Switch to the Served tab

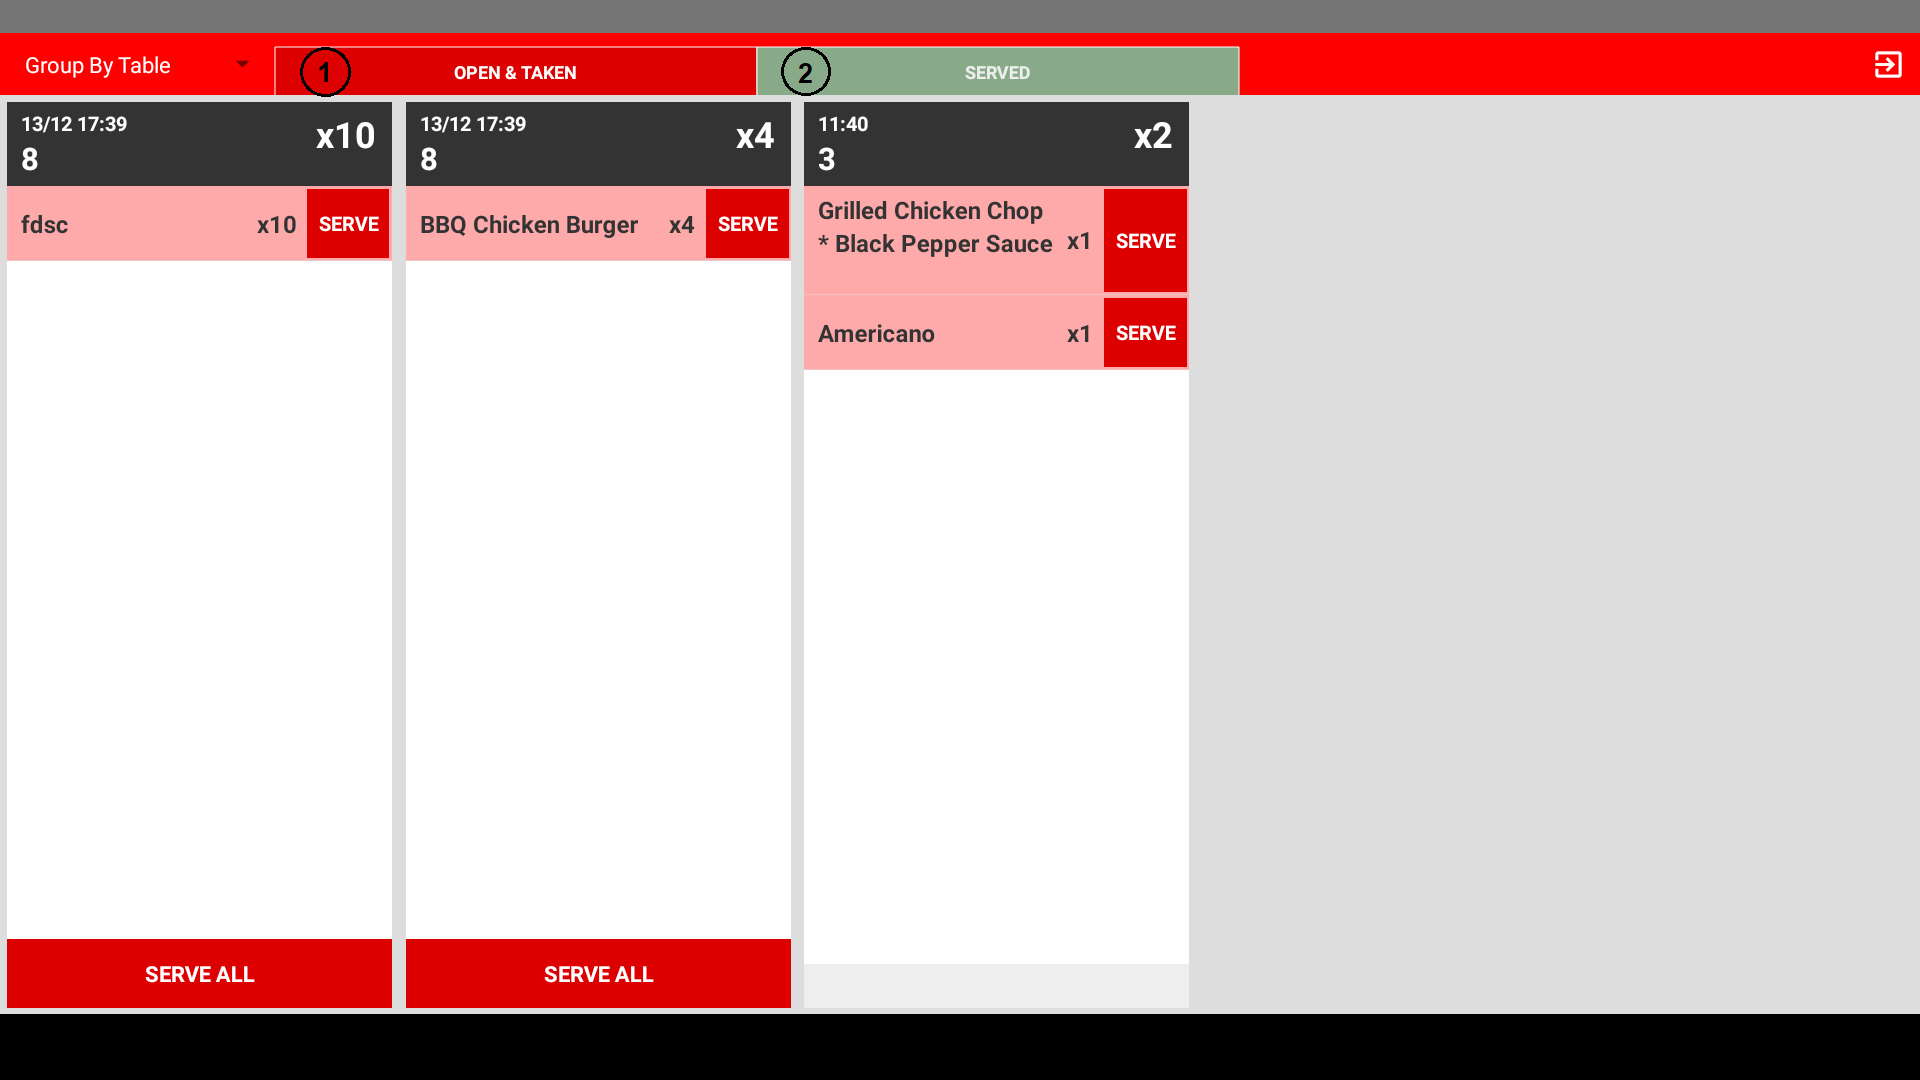click(997, 73)
